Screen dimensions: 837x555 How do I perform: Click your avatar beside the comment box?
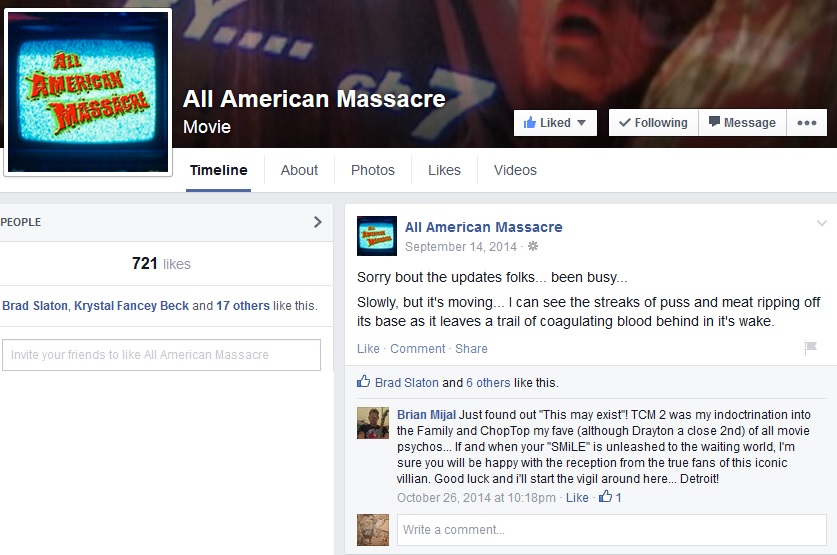tap(373, 530)
